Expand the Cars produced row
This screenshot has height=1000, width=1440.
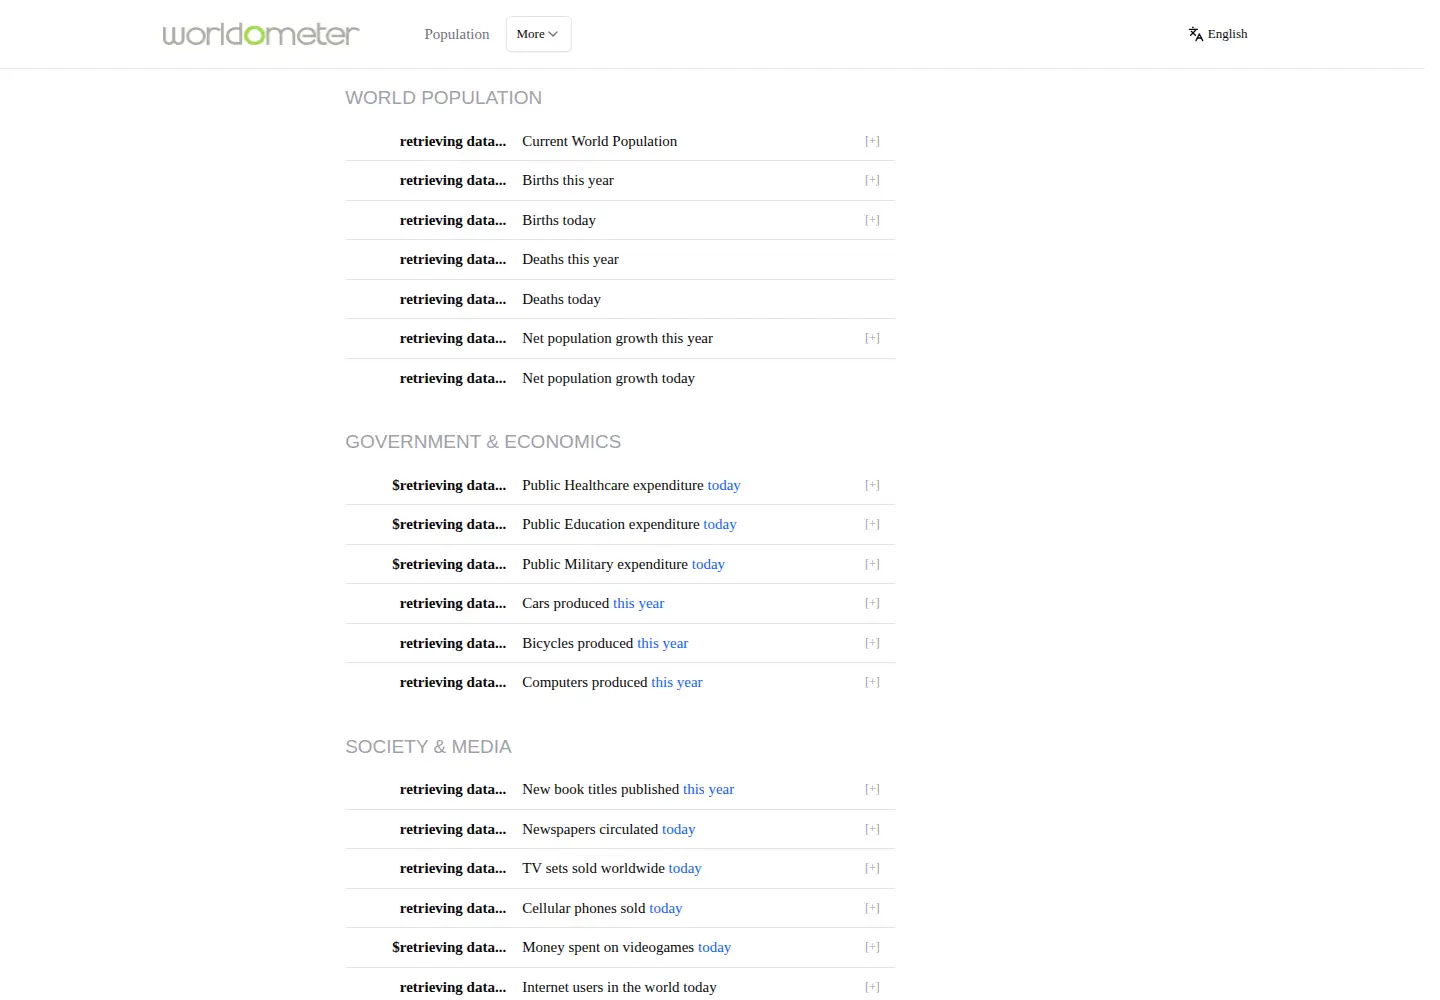pos(872,603)
